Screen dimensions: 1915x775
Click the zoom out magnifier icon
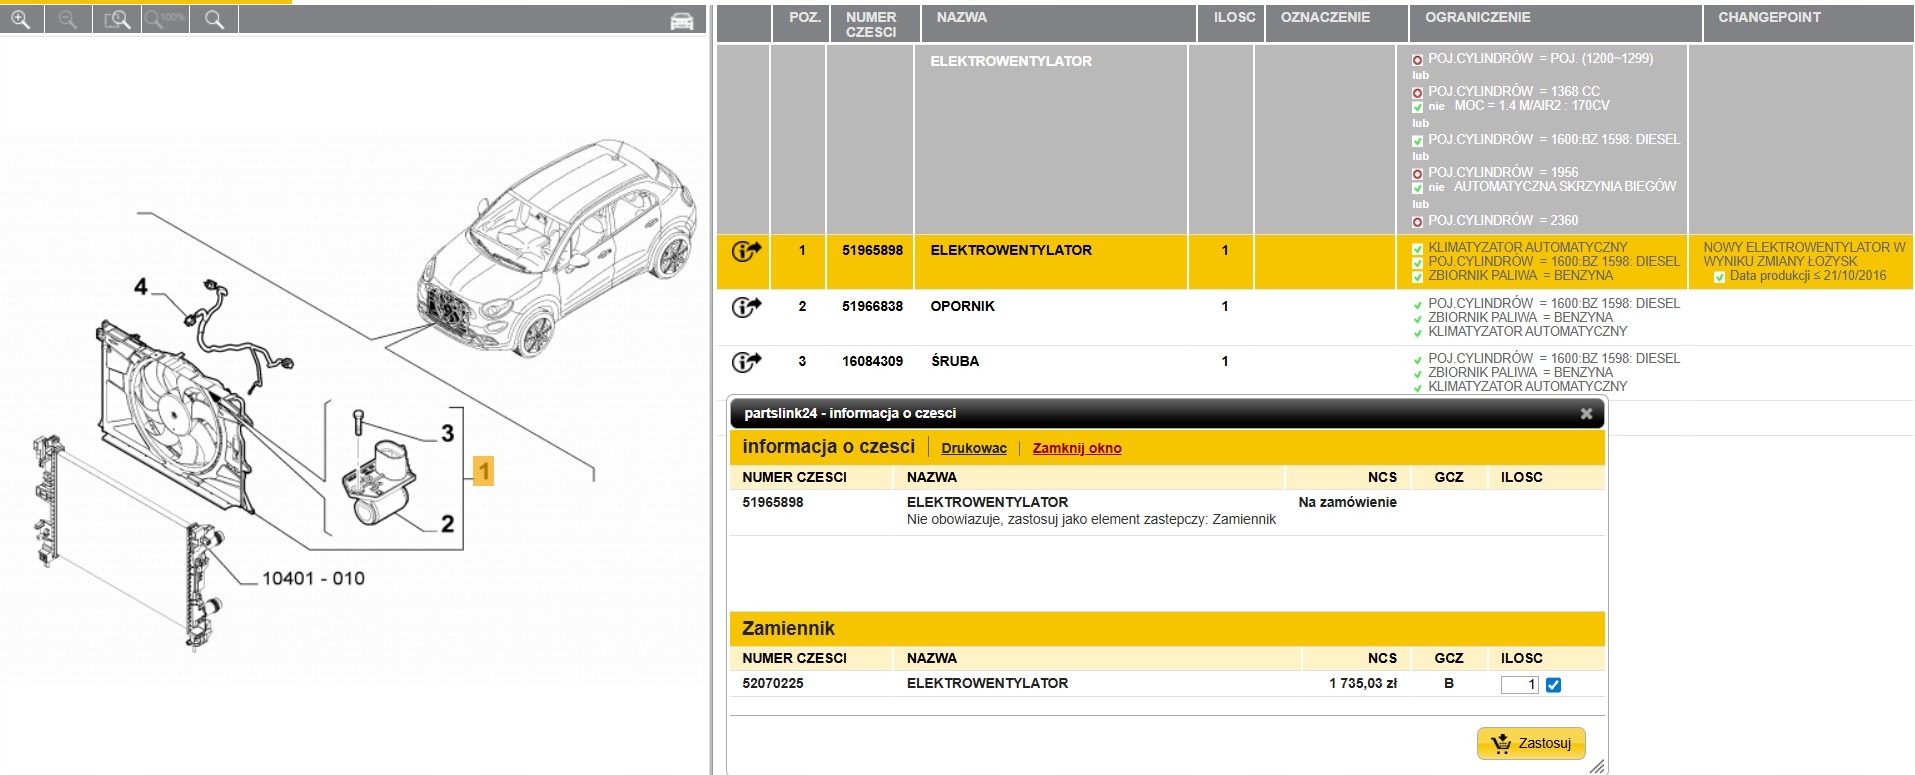pyautogui.click(x=68, y=19)
